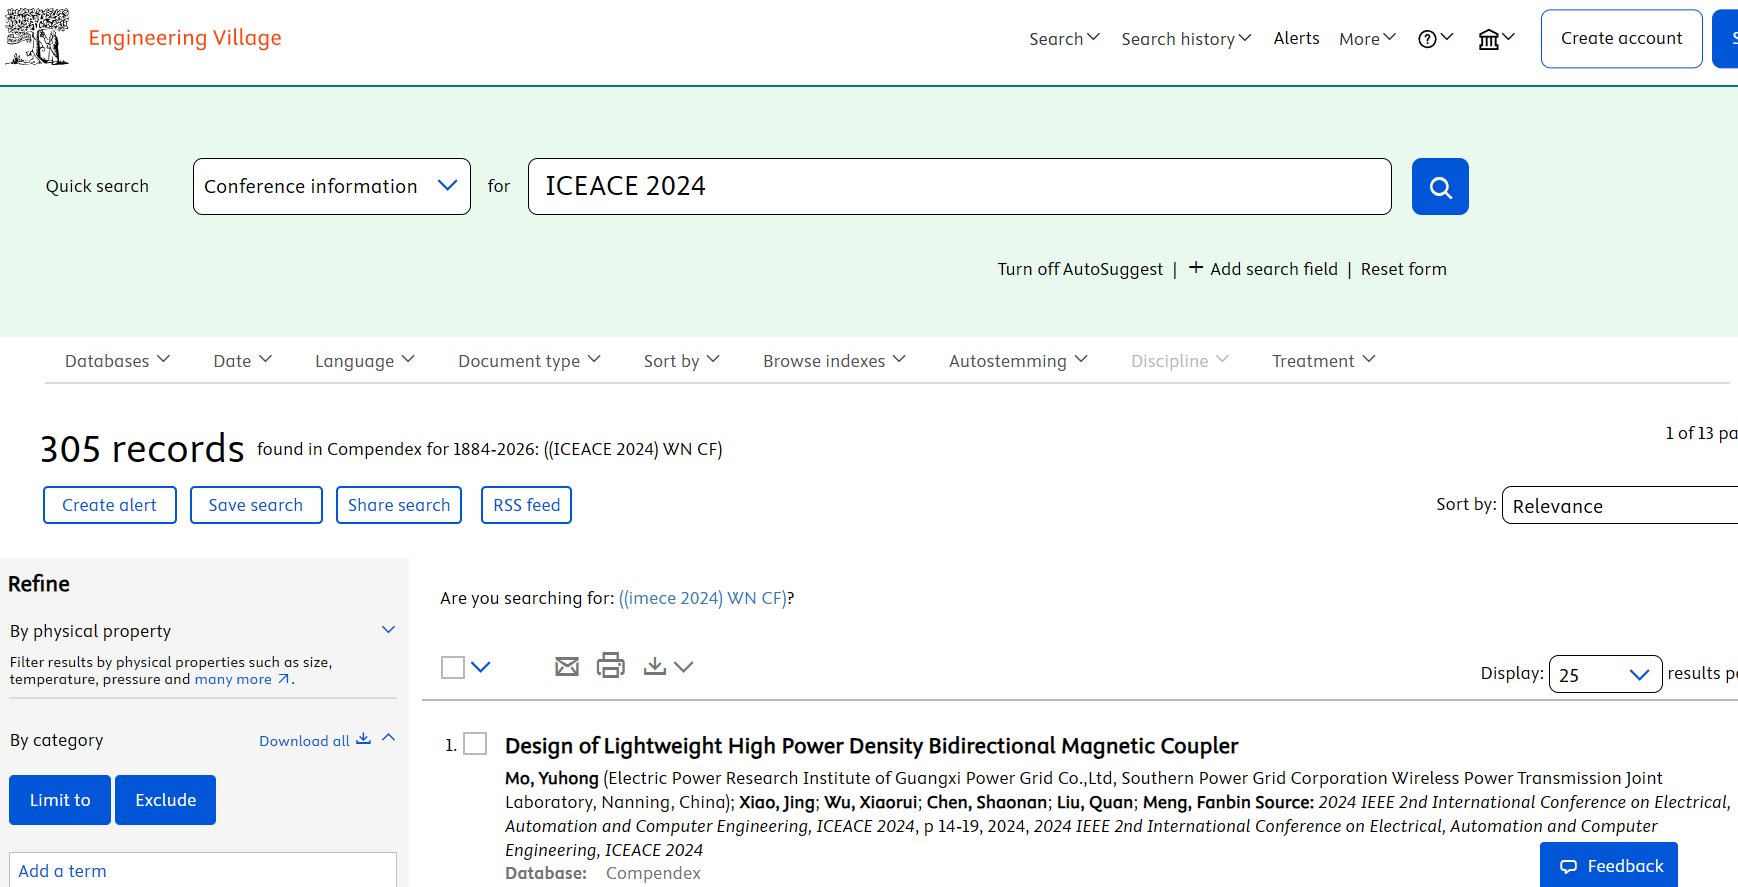Click the blue magnifier search button
The width and height of the screenshot is (1738, 887).
pos(1440,186)
